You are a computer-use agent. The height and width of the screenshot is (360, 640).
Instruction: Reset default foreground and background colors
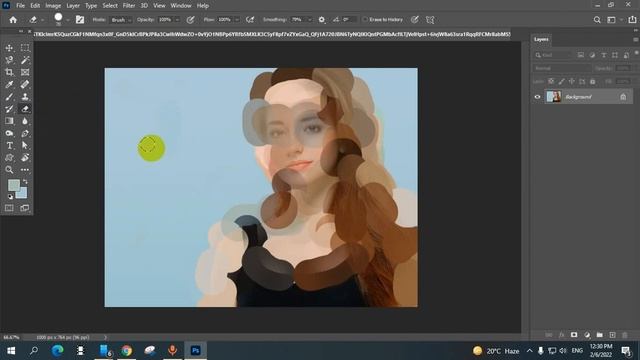[x=10, y=197]
